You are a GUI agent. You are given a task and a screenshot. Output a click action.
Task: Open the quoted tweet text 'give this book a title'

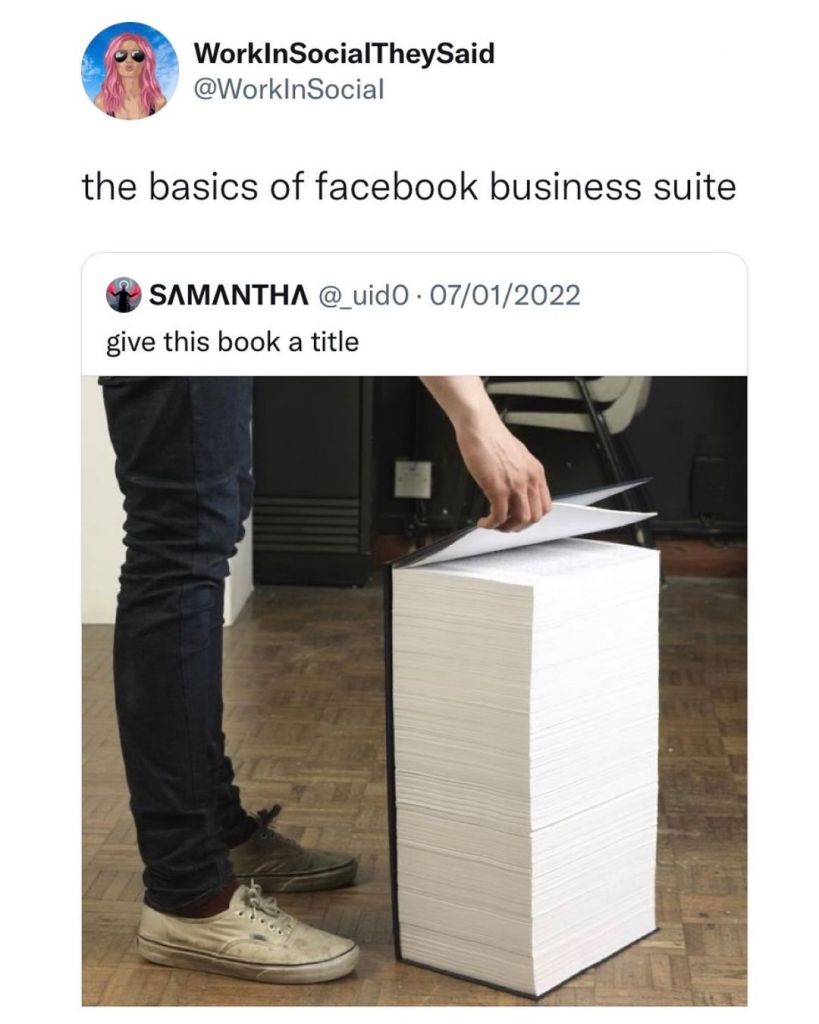tap(233, 342)
